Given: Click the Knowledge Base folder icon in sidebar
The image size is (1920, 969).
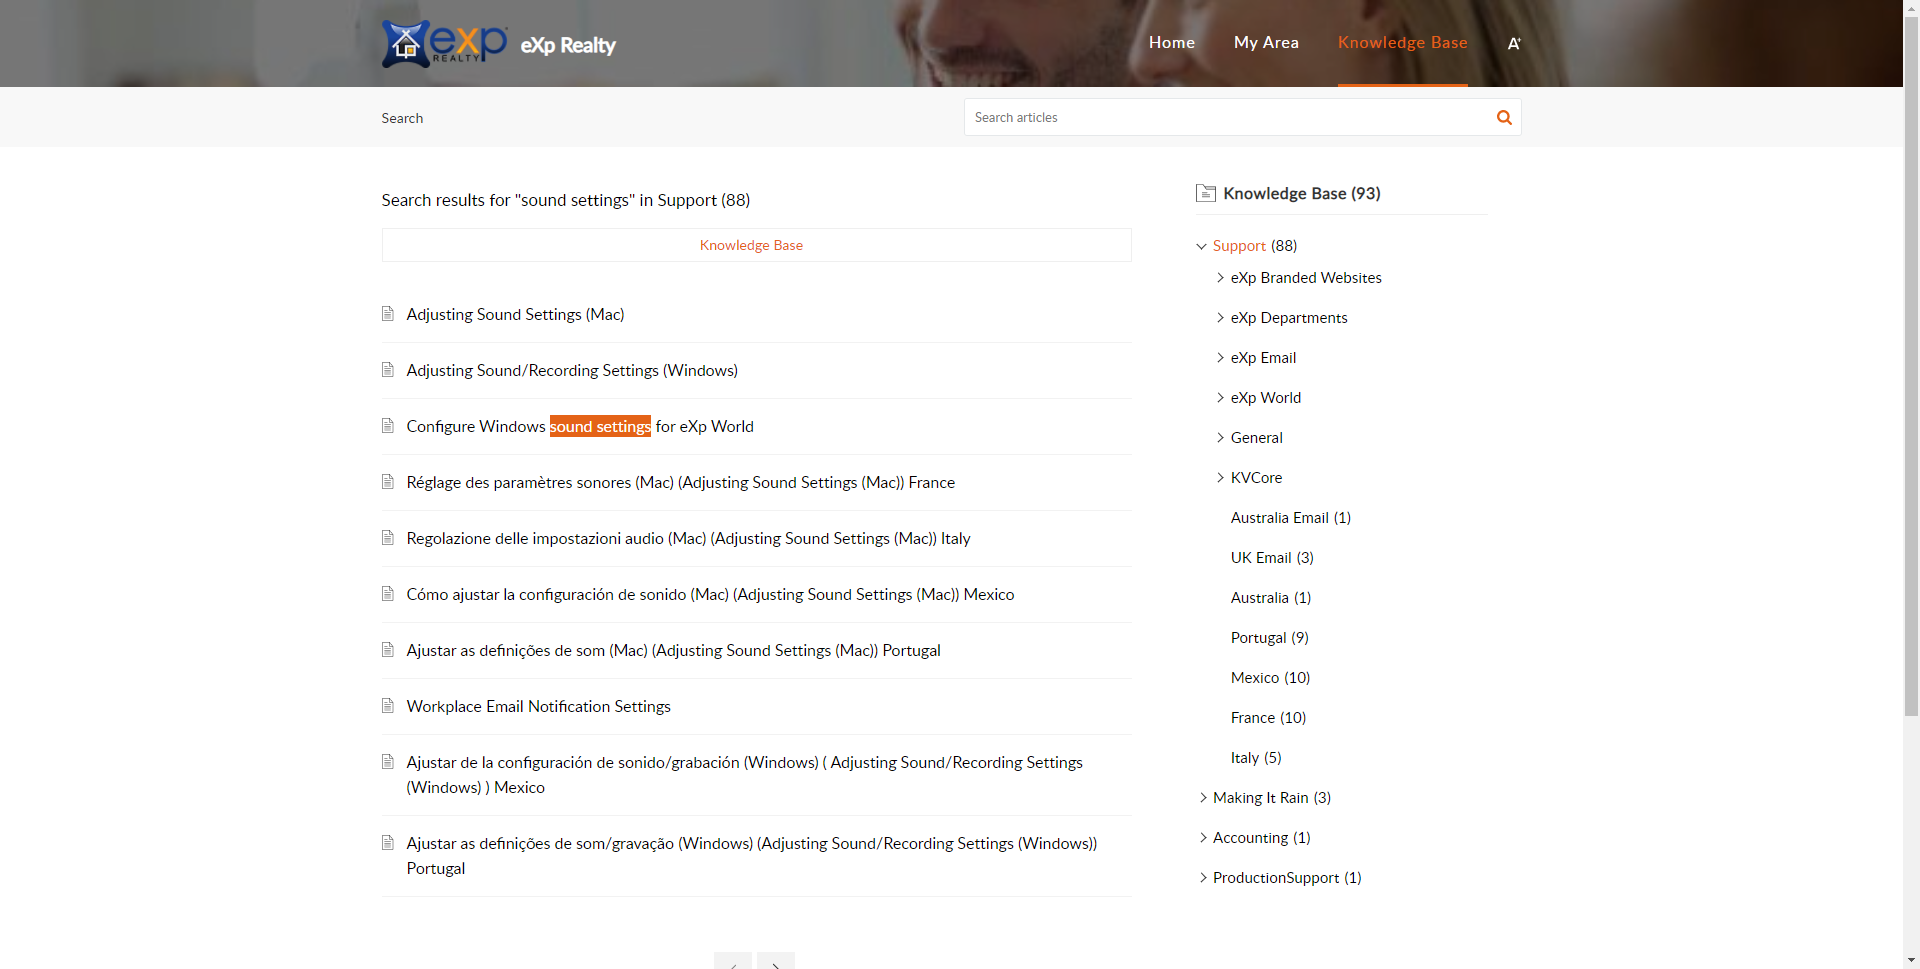Looking at the screenshot, I should coord(1206,193).
